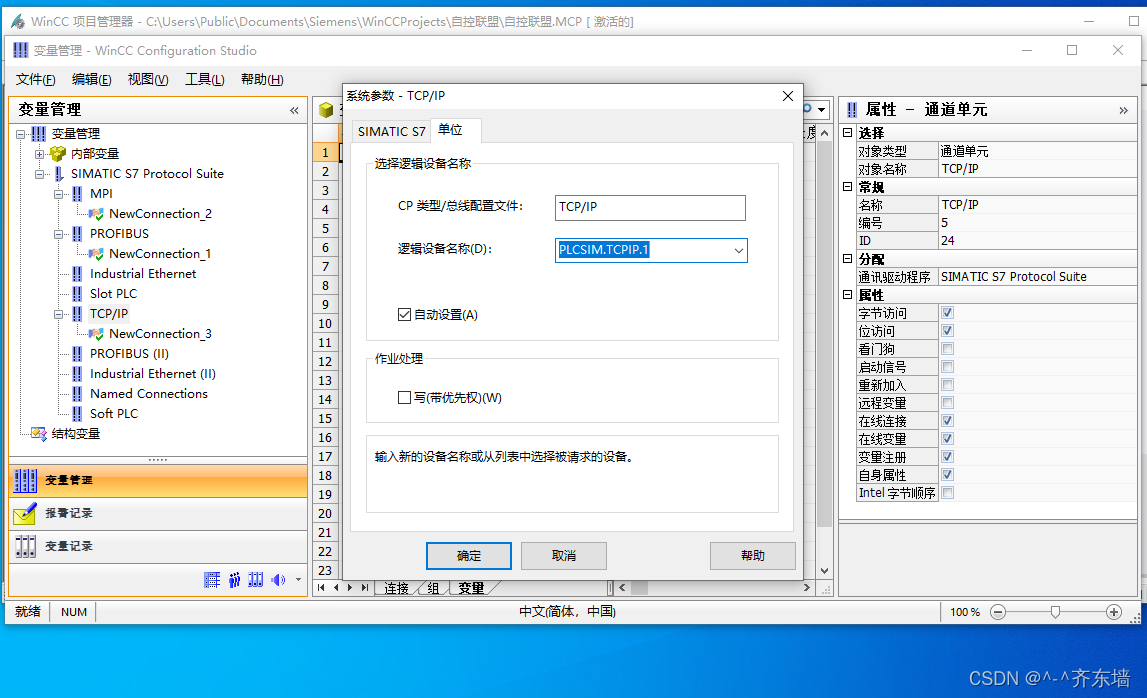Select NewConnection_2 under MPI
This screenshot has width=1147, height=698.
tap(160, 214)
